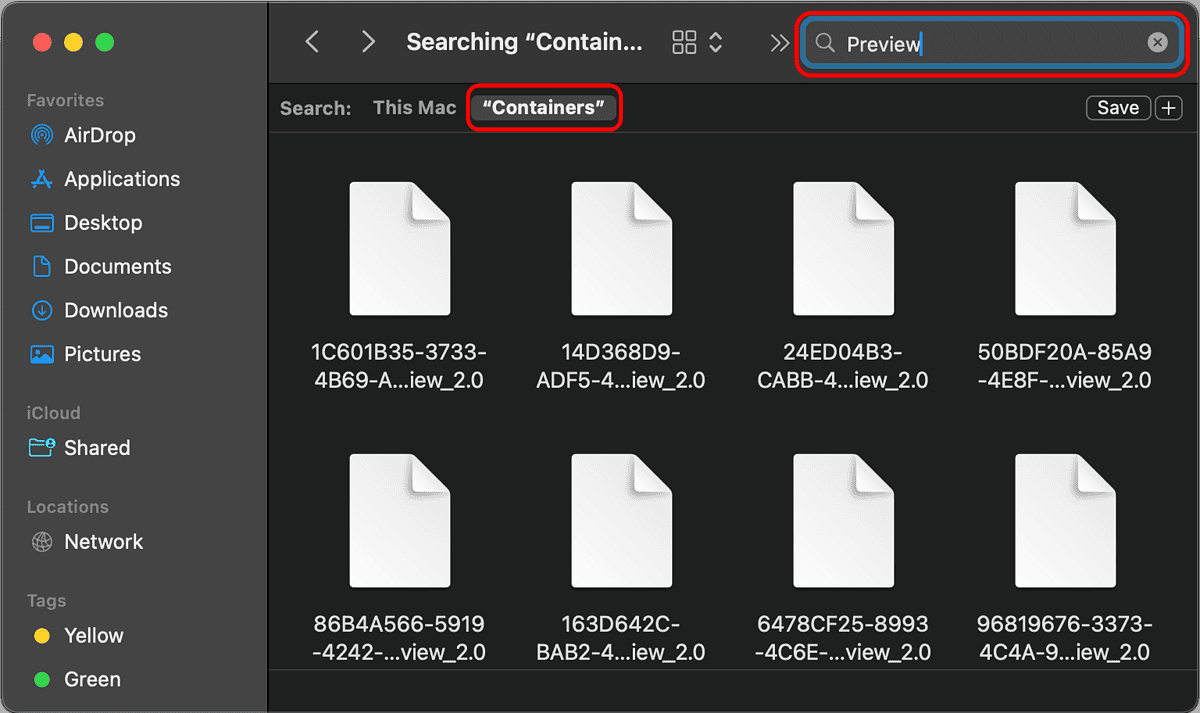Expand the toolbar overflow chevrons
The width and height of the screenshot is (1200, 713).
coord(779,42)
